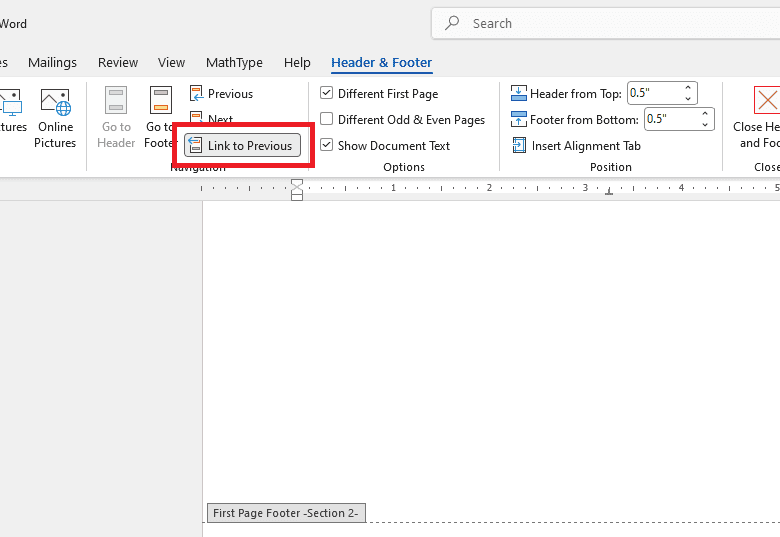The width and height of the screenshot is (780, 537).
Task: Click the search magnifier icon
Action: (x=452, y=23)
